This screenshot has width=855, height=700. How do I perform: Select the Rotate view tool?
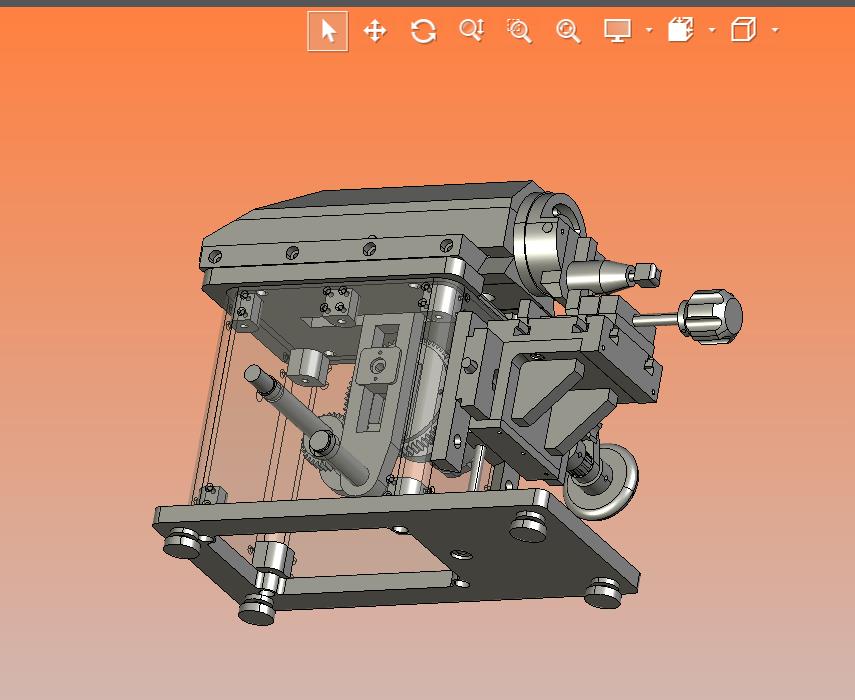tap(423, 31)
